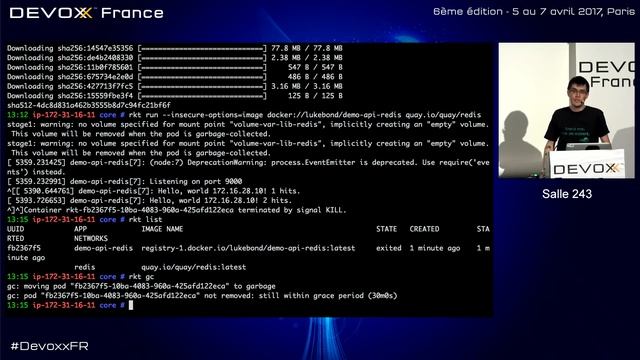Viewport: 640px width, 360px height.
Task: Click the 'rkt gc' command text
Action: [x=141, y=277]
